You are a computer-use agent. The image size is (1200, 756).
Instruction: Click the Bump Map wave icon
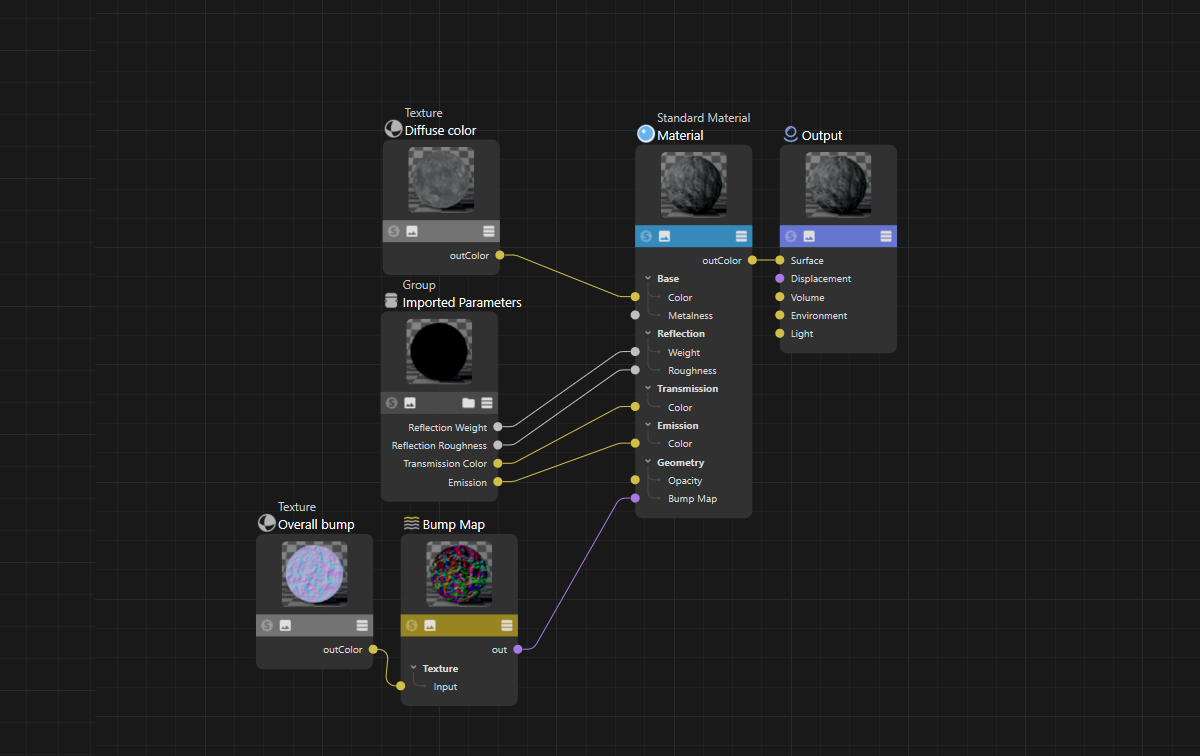411,524
